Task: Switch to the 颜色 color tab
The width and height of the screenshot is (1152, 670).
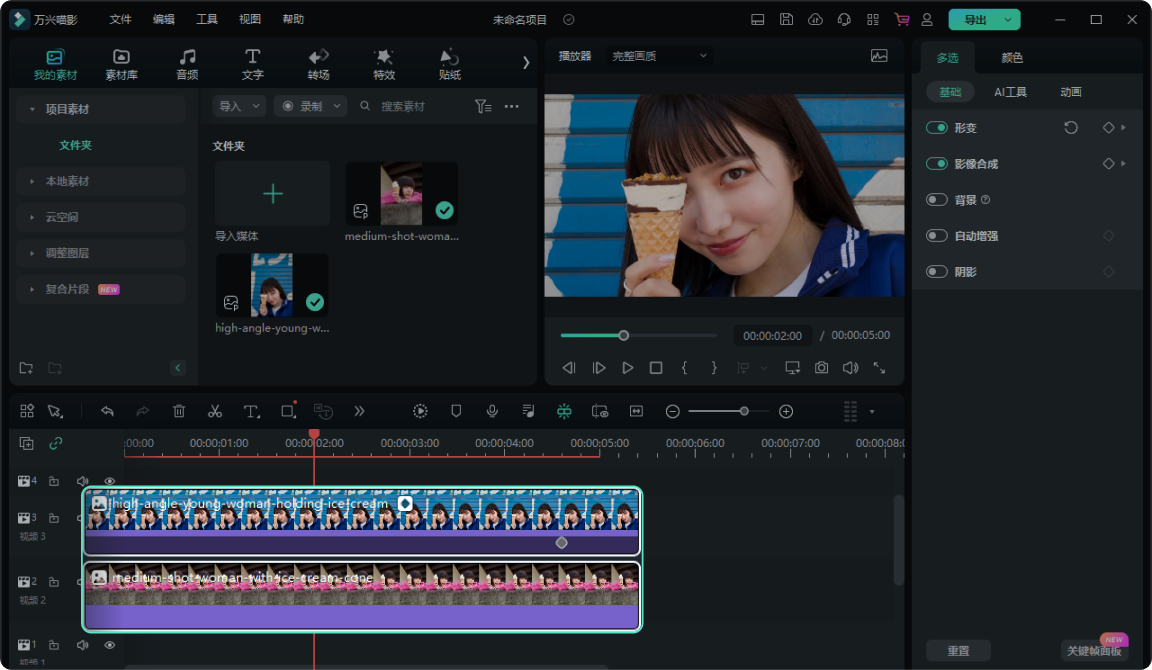Action: coord(1012,58)
